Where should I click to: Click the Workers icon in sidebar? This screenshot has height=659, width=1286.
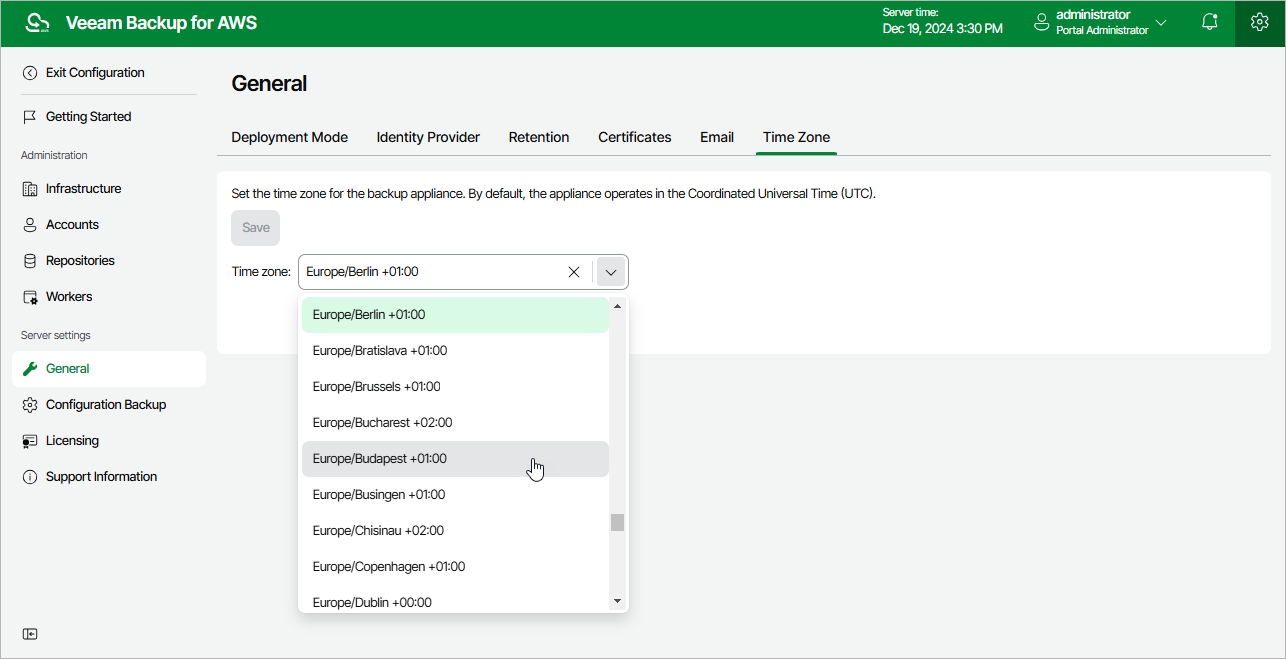click(30, 297)
